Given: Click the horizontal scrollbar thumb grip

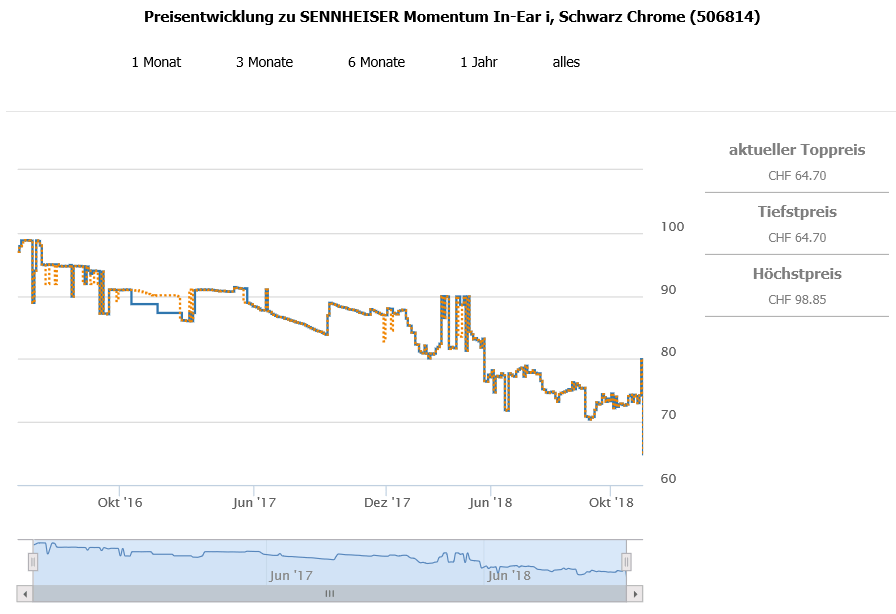Looking at the screenshot, I should 330,594.
